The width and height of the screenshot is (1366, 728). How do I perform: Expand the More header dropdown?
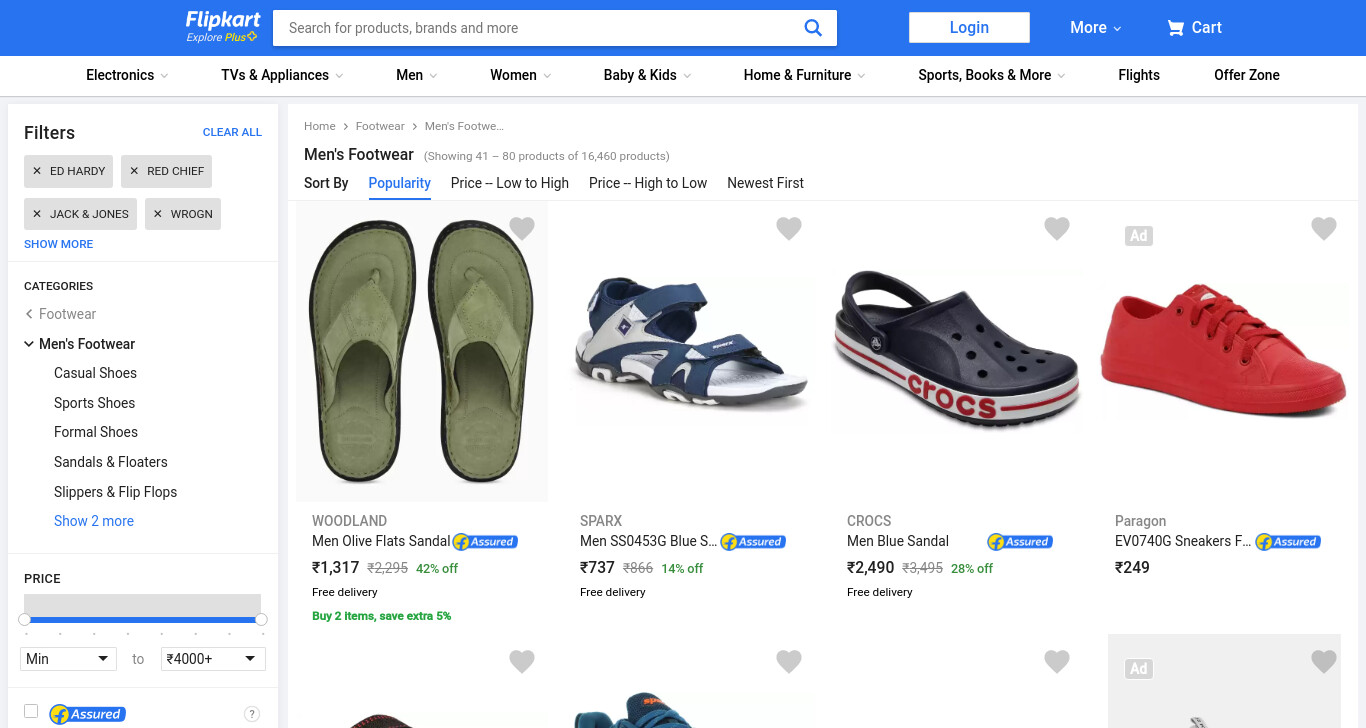tap(1095, 28)
